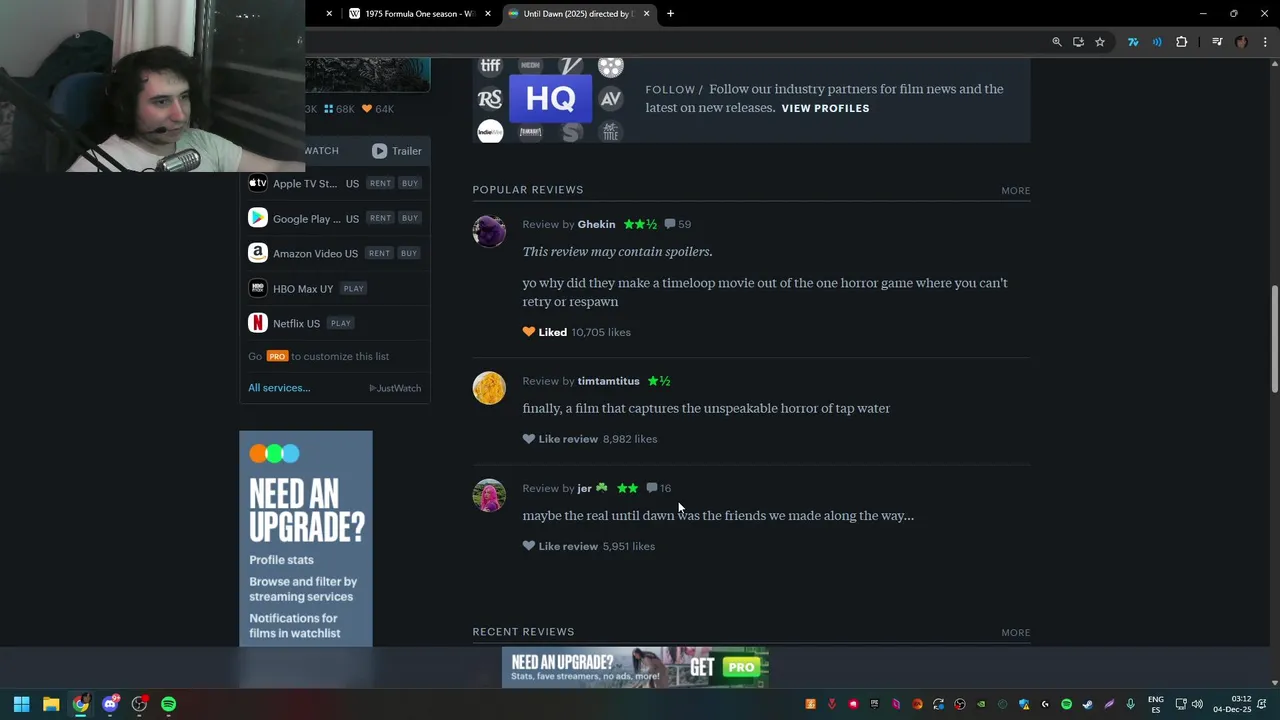Open the 7TV extension icon
The image size is (1280, 720).
tap(1133, 42)
